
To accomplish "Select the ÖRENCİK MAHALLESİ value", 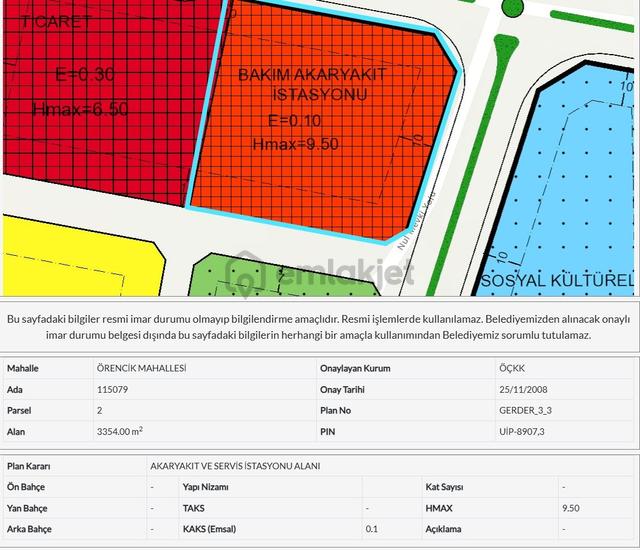I will tap(141, 368).
